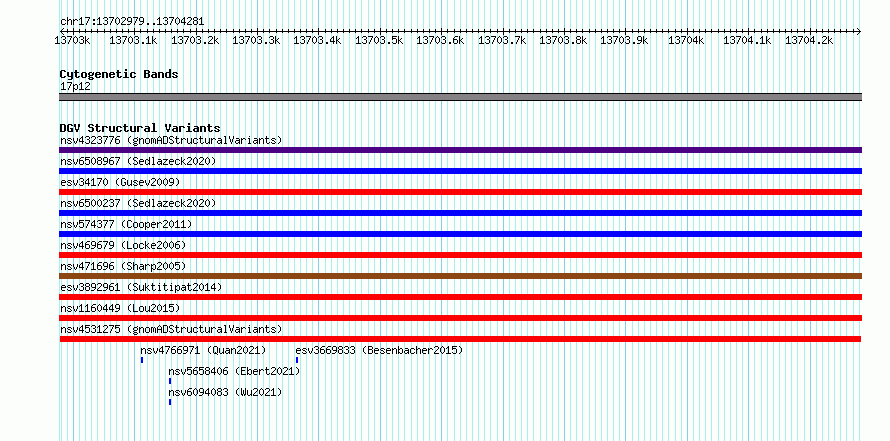Click the 13703.5k ruler tick label

click(379, 40)
